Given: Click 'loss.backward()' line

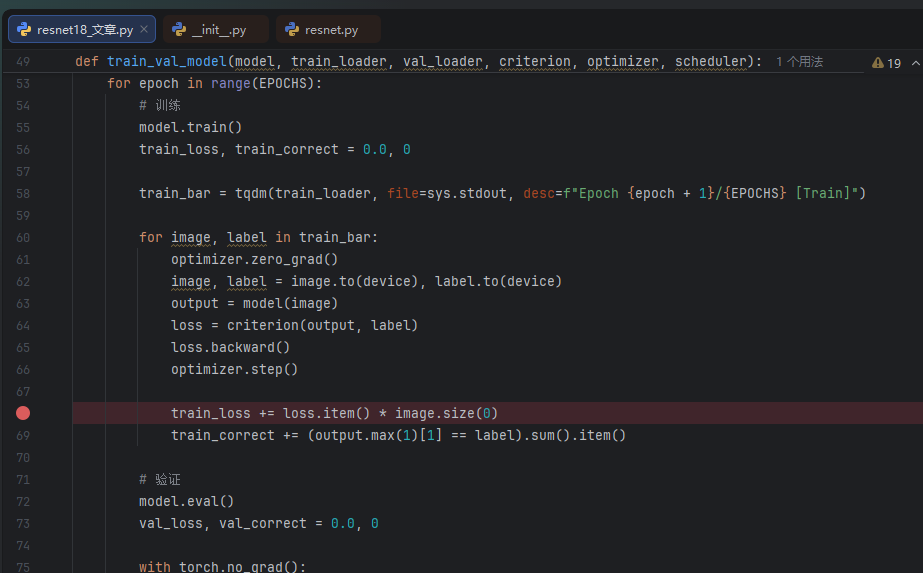Looking at the screenshot, I should point(230,347).
